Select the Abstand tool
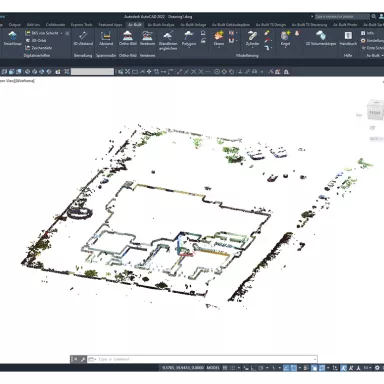384x384 pixels. 106,38
